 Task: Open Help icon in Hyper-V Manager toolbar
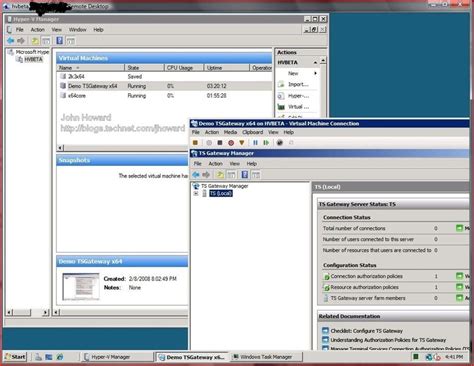tap(59, 41)
